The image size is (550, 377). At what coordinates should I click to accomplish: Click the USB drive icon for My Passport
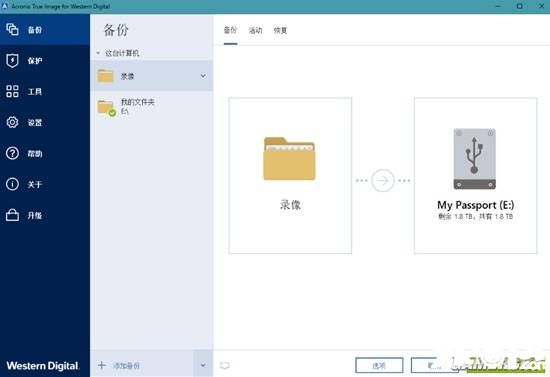point(475,159)
